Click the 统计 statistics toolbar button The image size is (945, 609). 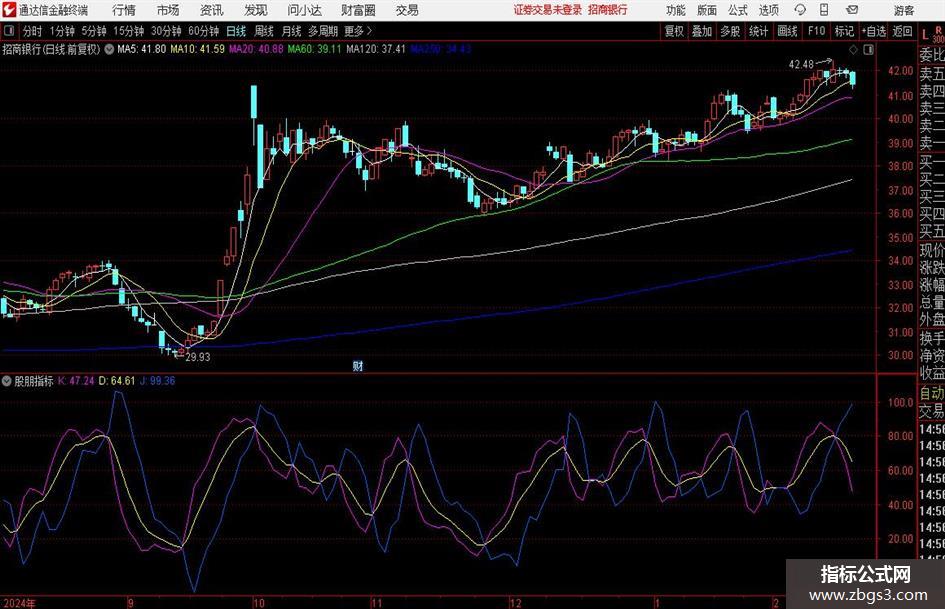[758, 31]
